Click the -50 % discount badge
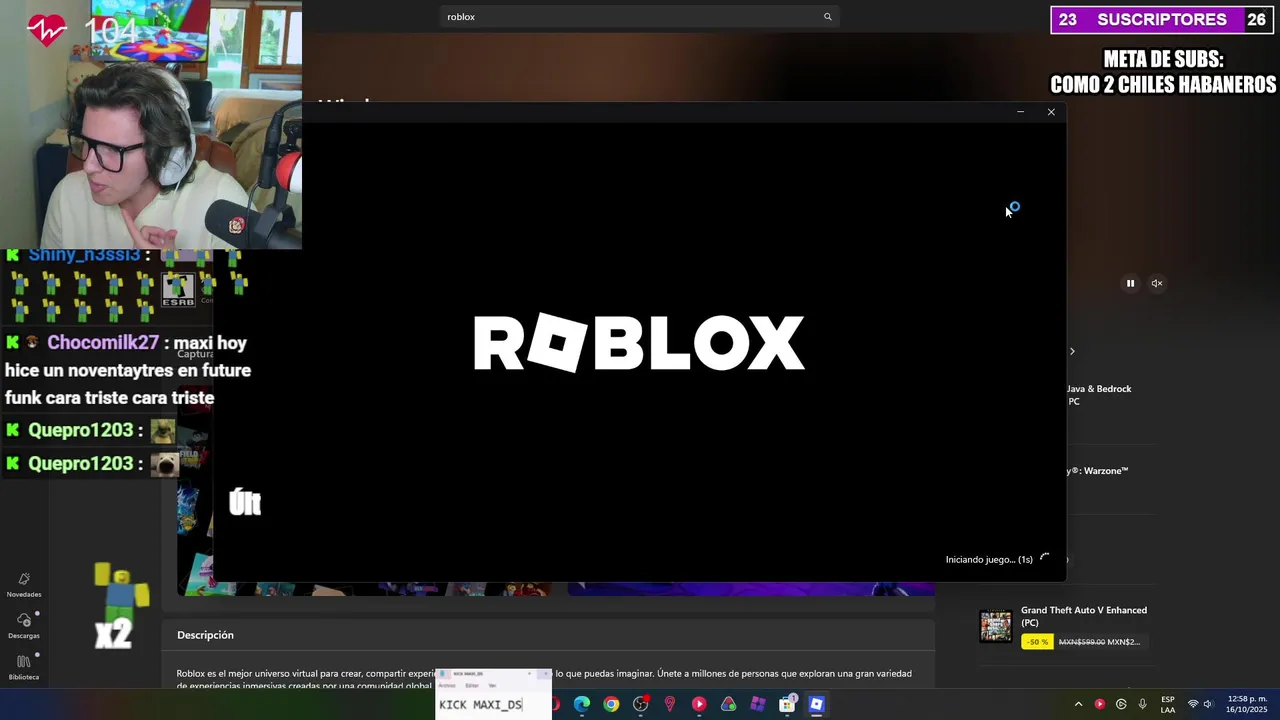Image resolution: width=1280 pixels, height=720 pixels. pyautogui.click(x=1037, y=642)
